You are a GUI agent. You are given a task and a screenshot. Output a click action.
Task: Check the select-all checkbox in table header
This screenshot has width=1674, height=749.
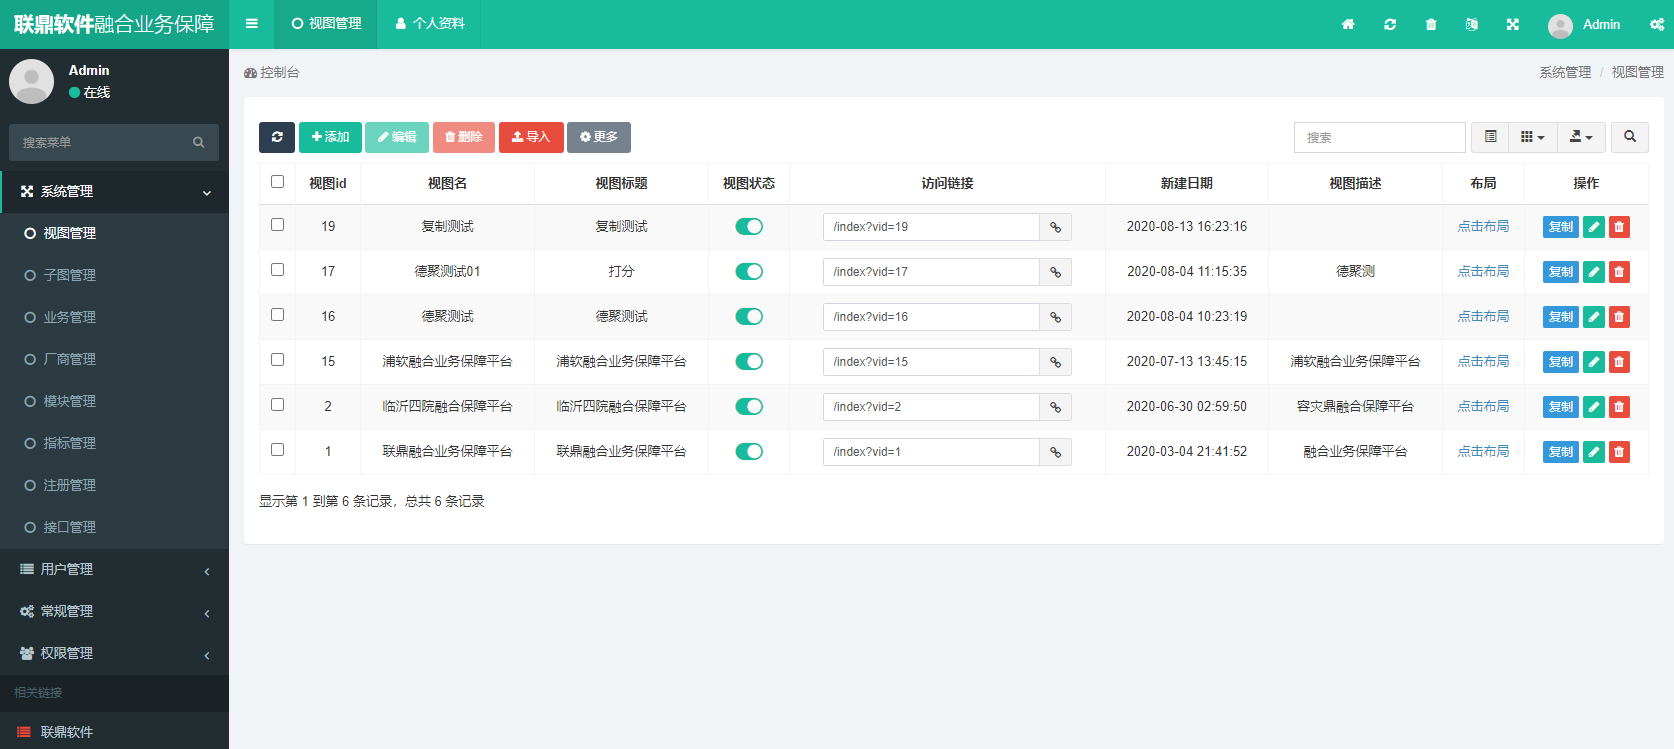pyautogui.click(x=278, y=182)
